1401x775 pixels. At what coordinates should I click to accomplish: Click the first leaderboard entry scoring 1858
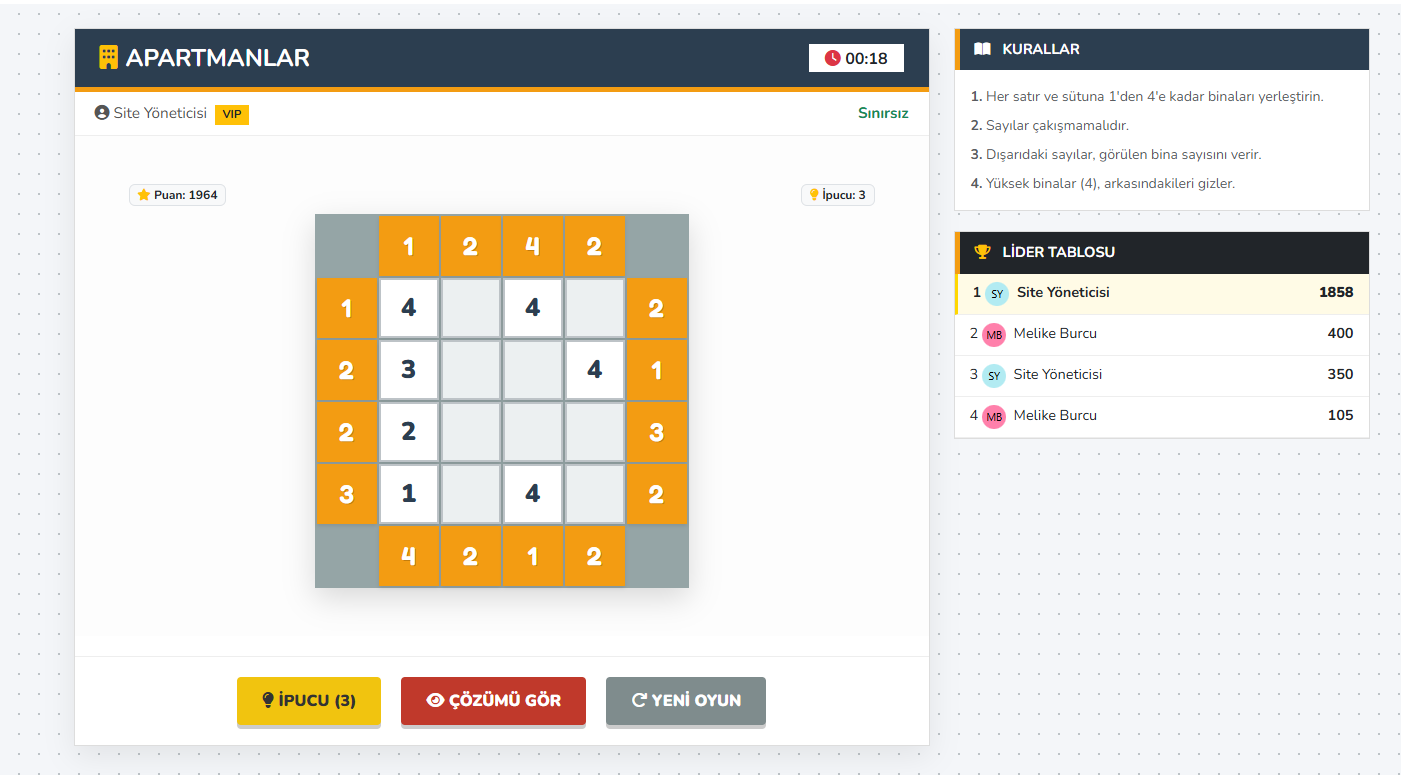[1162, 293]
